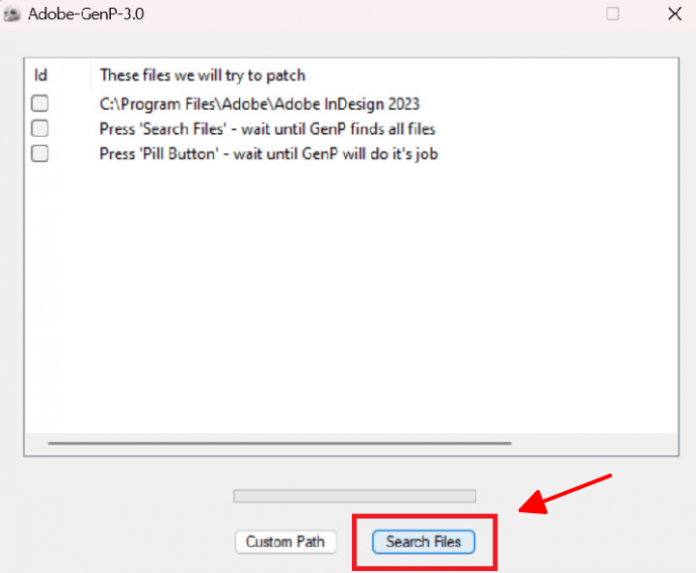The image size is (696, 573).
Task: Tick the checkbox for Adobe InDesign 2023 path
Action: point(40,103)
